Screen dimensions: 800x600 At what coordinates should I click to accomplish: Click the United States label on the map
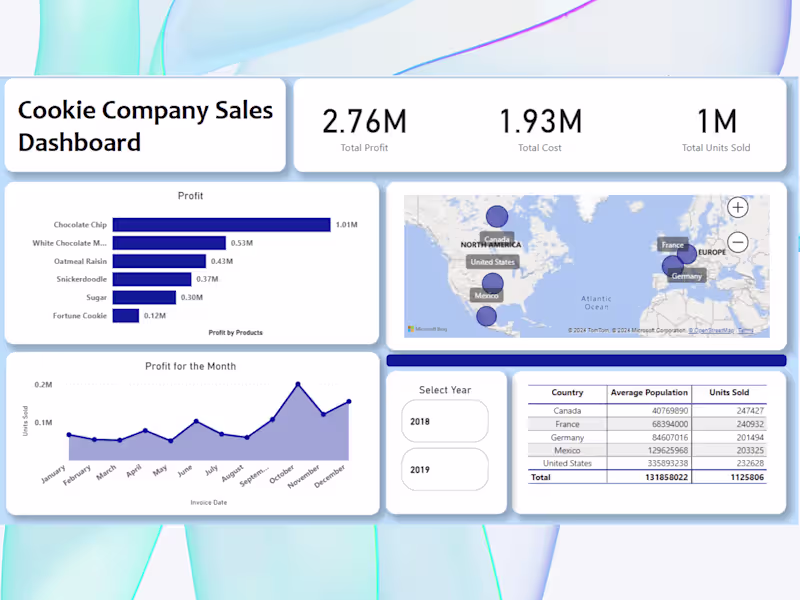point(492,261)
